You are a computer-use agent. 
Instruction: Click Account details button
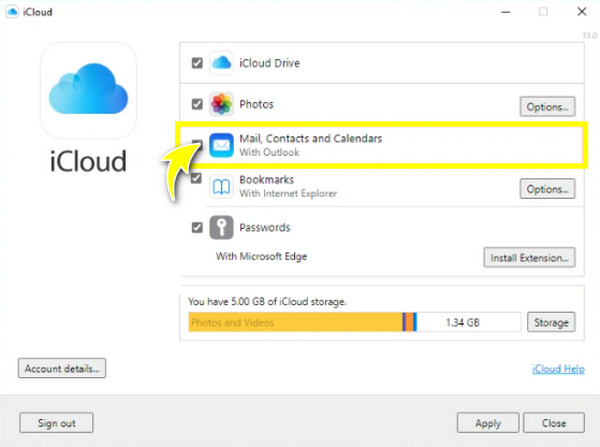(x=62, y=368)
